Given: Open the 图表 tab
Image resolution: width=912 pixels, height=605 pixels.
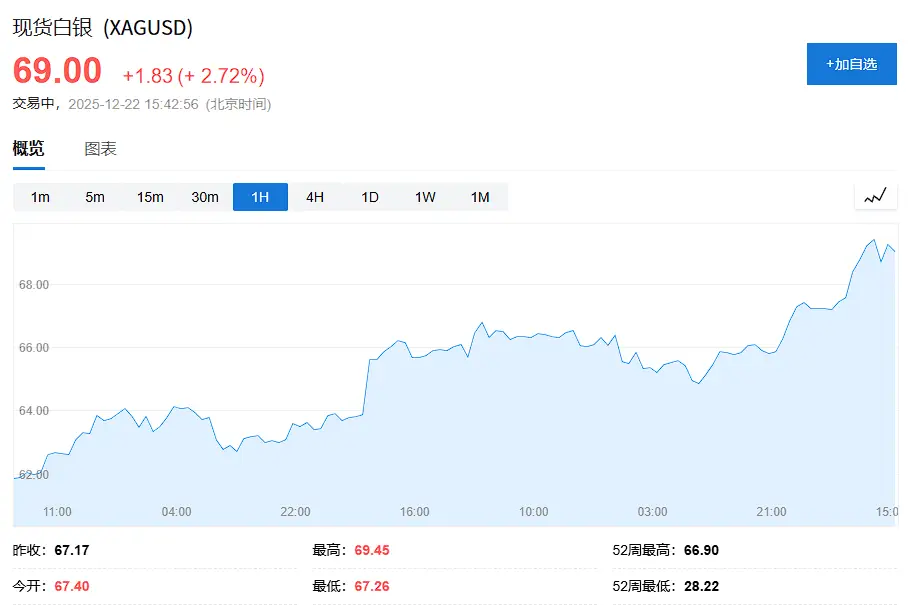Looking at the screenshot, I should (99, 148).
